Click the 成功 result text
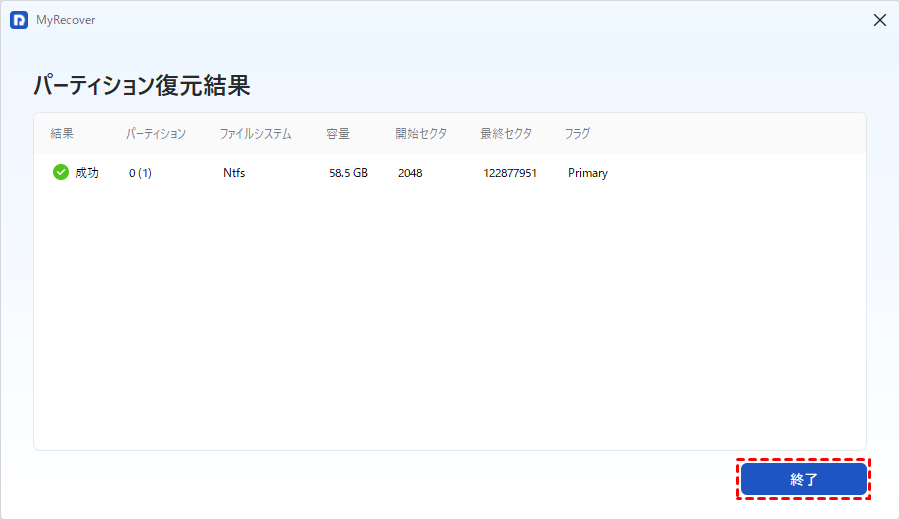The image size is (900, 520). [87, 173]
